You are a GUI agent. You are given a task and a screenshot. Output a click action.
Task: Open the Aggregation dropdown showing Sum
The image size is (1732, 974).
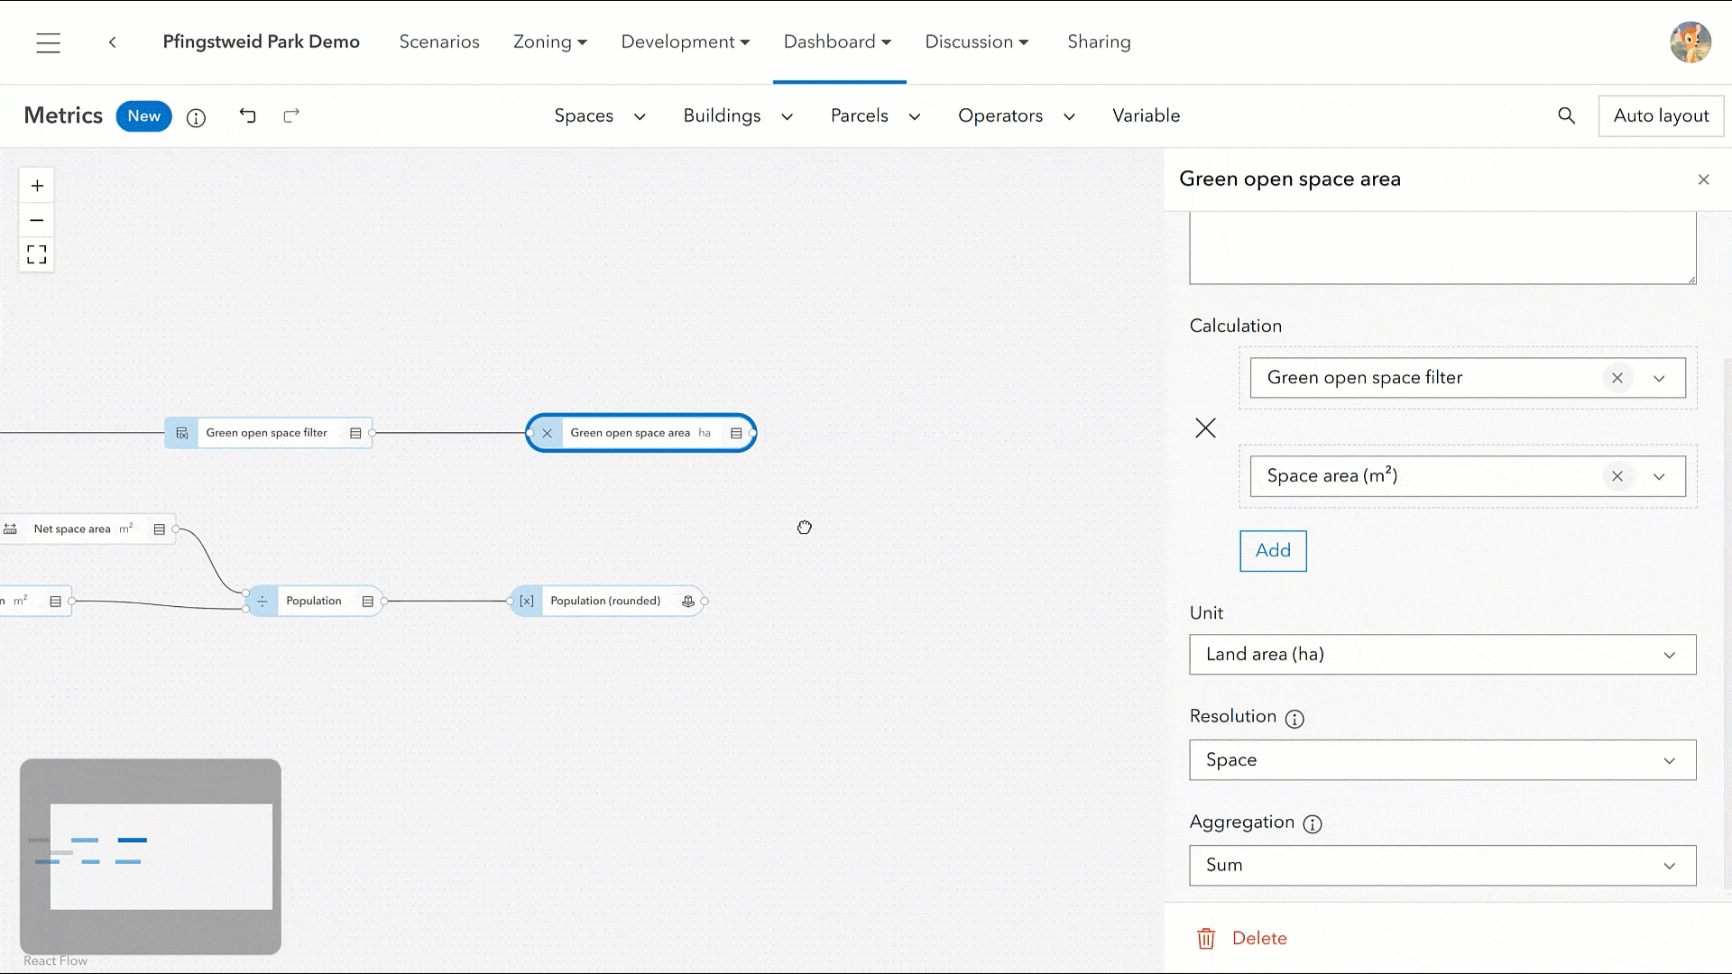[1442, 865]
